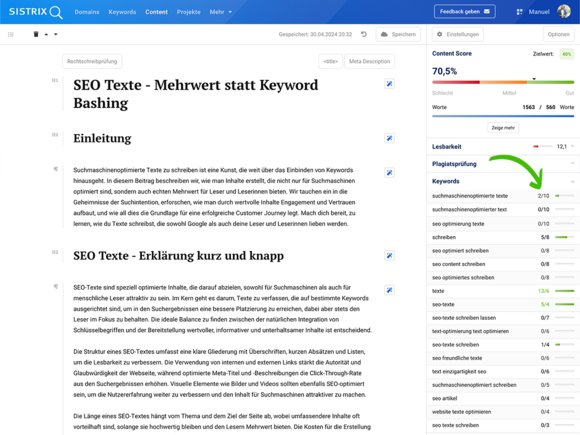Select keyword 'seo optimiertes schreiben'
580x435 pixels.
(503, 277)
